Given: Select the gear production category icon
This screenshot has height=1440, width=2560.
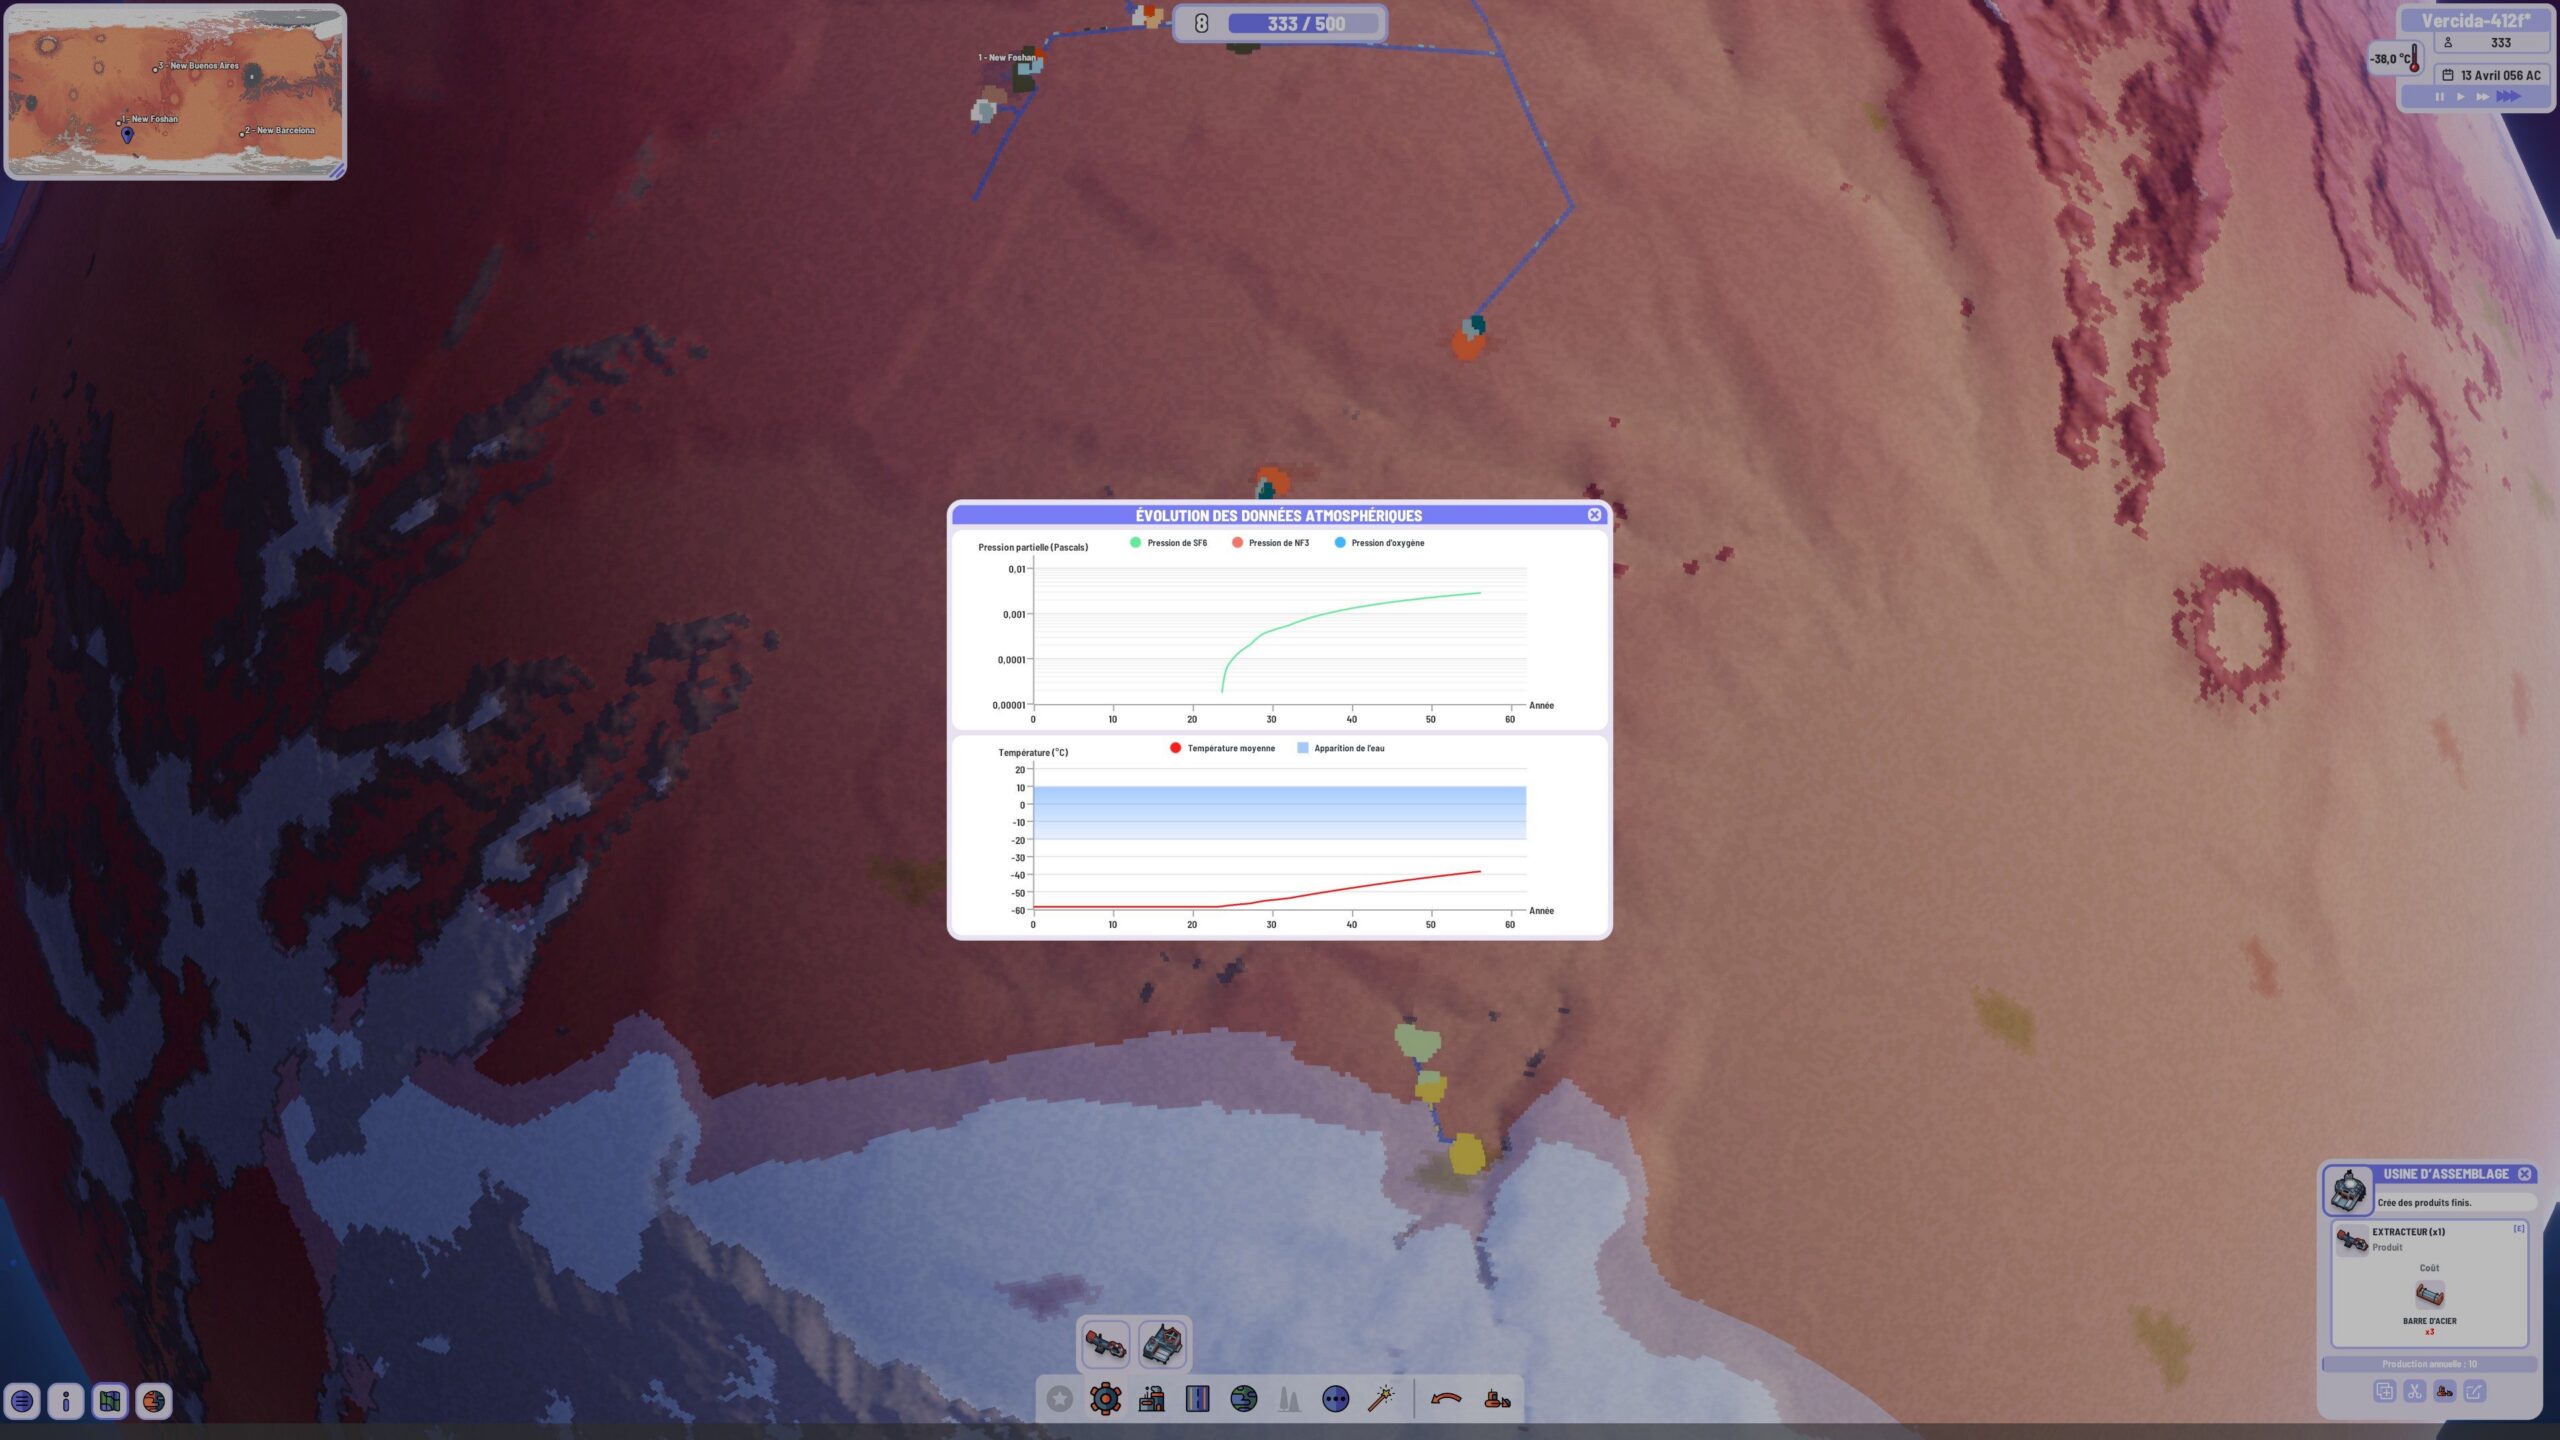Looking at the screenshot, I should click(x=1105, y=1399).
